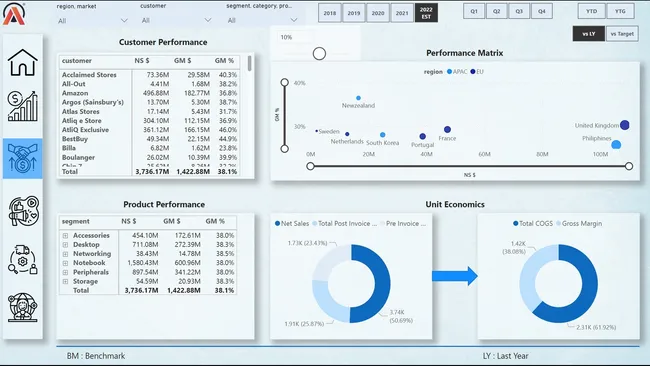This screenshot has height=366, width=650.
Task: Click the Pre Invoice legend item
Action: pos(403,223)
